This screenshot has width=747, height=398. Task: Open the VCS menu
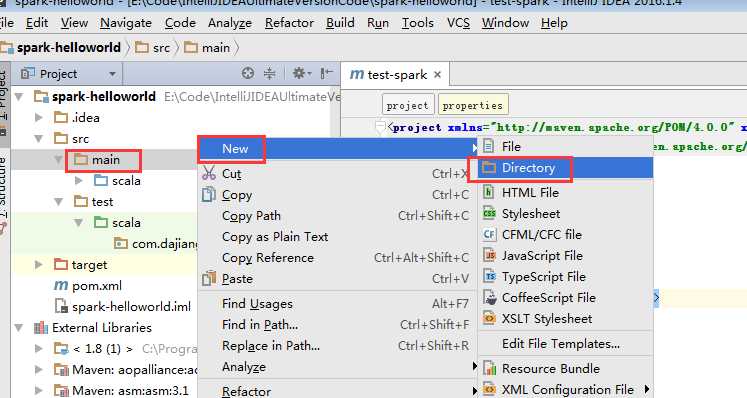click(458, 23)
